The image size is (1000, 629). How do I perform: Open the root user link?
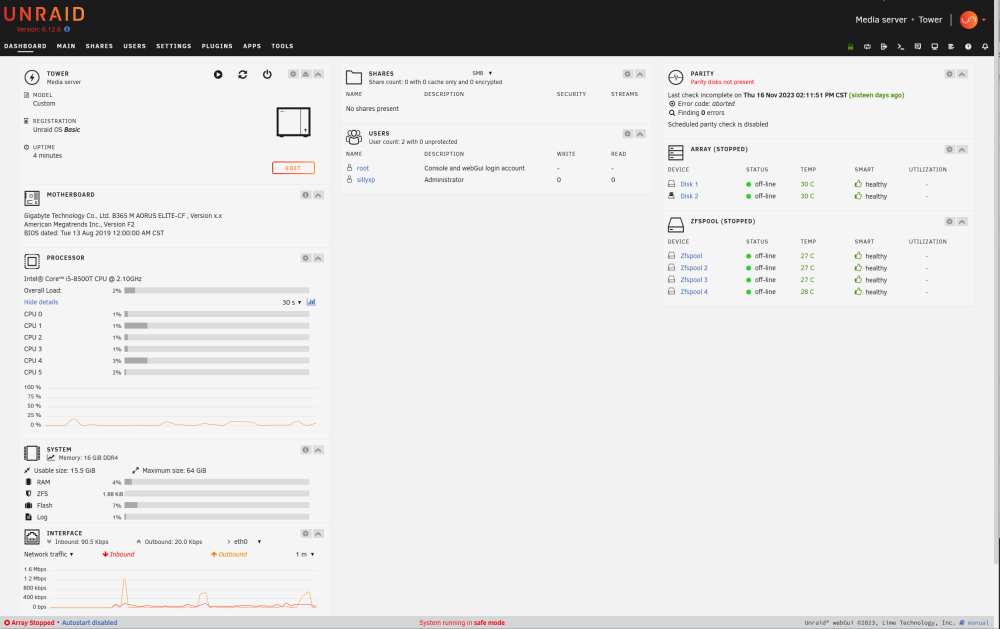point(363,168)
